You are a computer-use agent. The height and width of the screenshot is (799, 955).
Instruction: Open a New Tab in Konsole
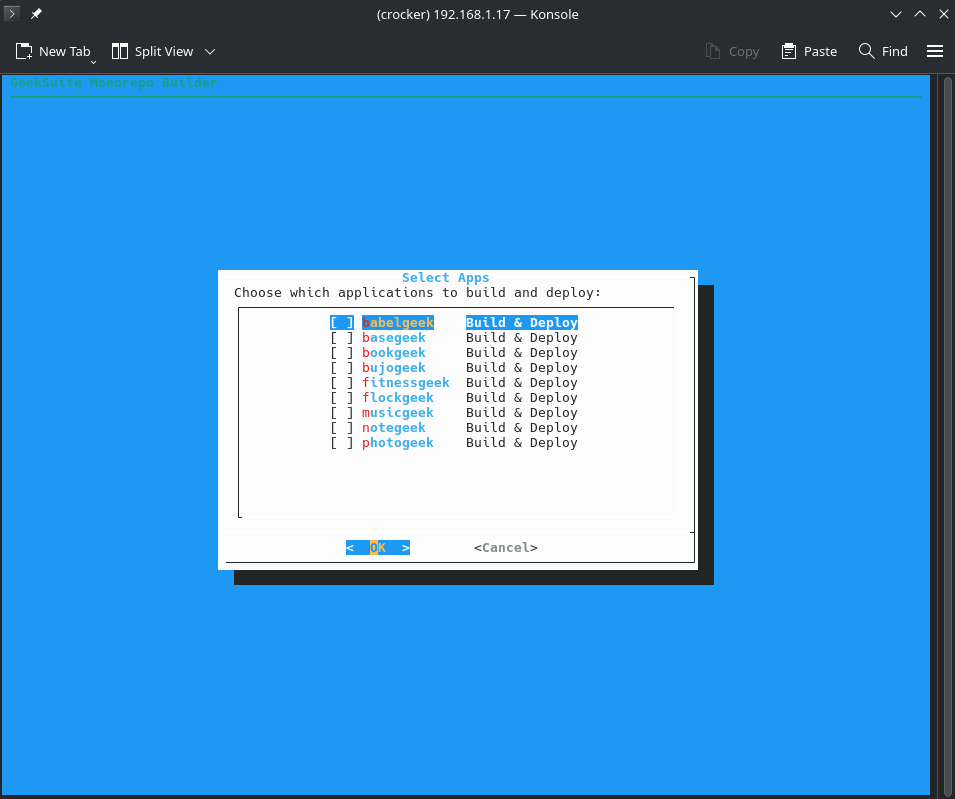[x=54, y=51]
